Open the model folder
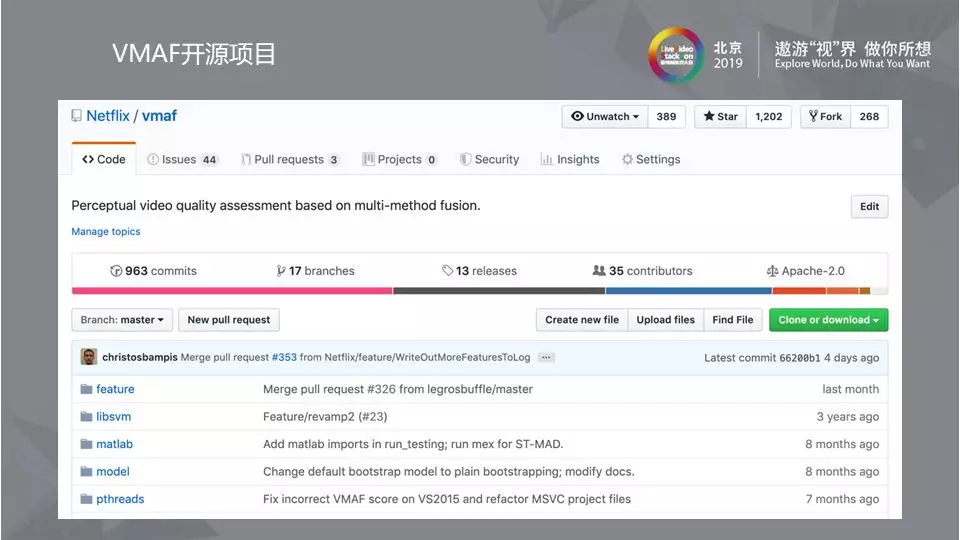Image resolution: width=960 pixels, height=540 pixels. click(x=113, y=471)
